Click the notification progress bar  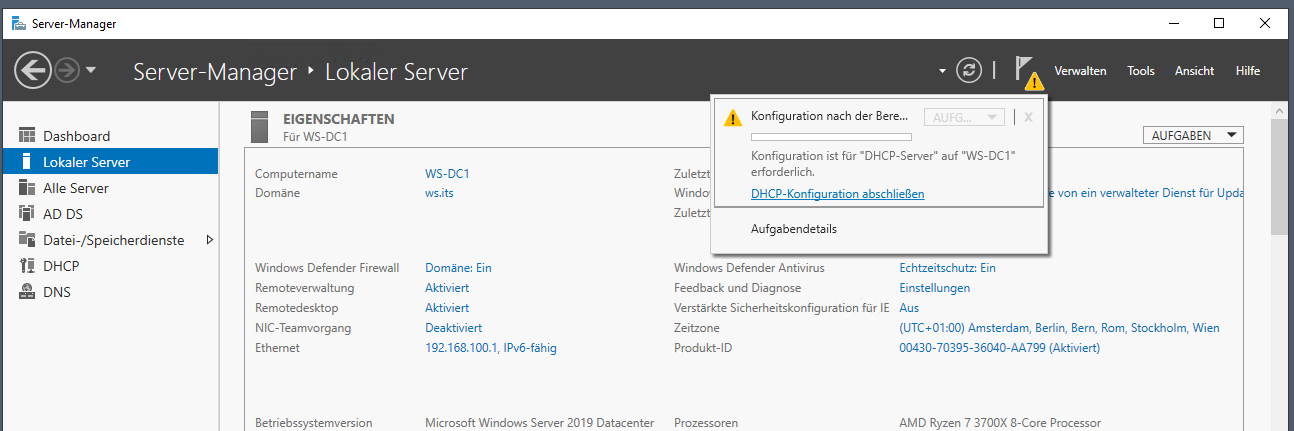831,136
